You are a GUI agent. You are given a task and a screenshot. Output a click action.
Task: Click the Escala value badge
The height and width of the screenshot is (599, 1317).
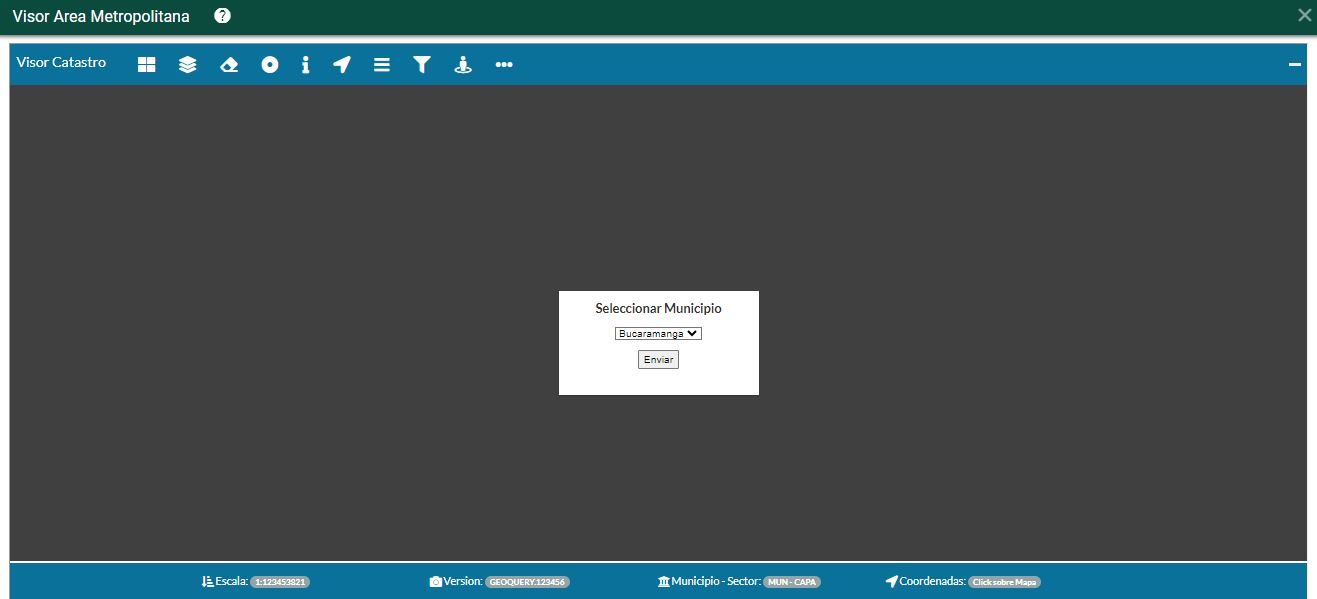(280, 582)
